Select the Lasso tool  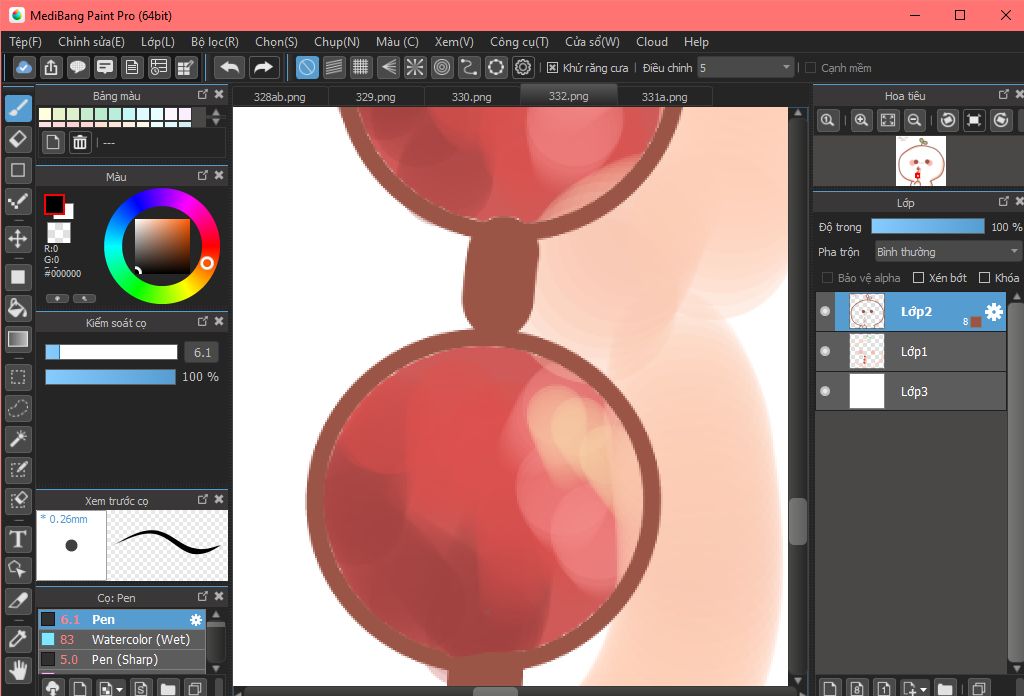coord(18,408)
